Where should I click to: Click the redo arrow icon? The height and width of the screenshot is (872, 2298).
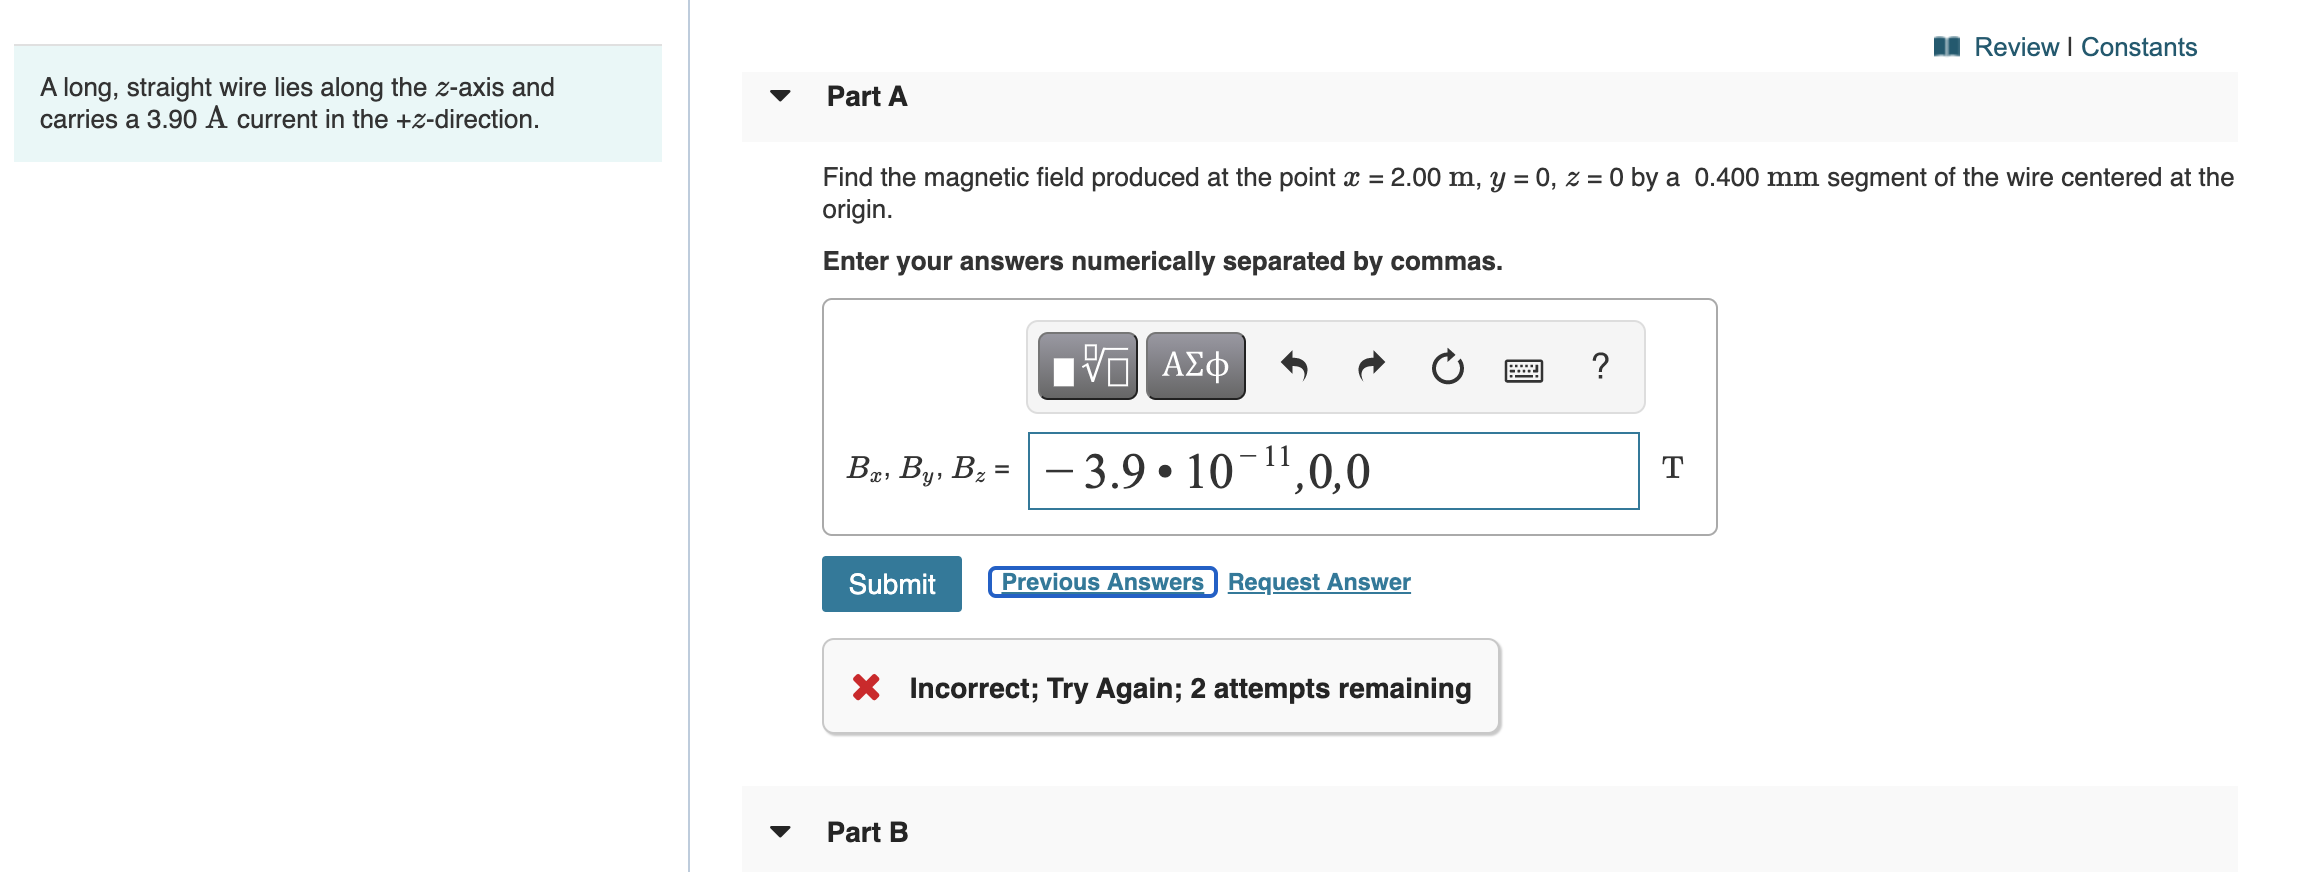1371,366
